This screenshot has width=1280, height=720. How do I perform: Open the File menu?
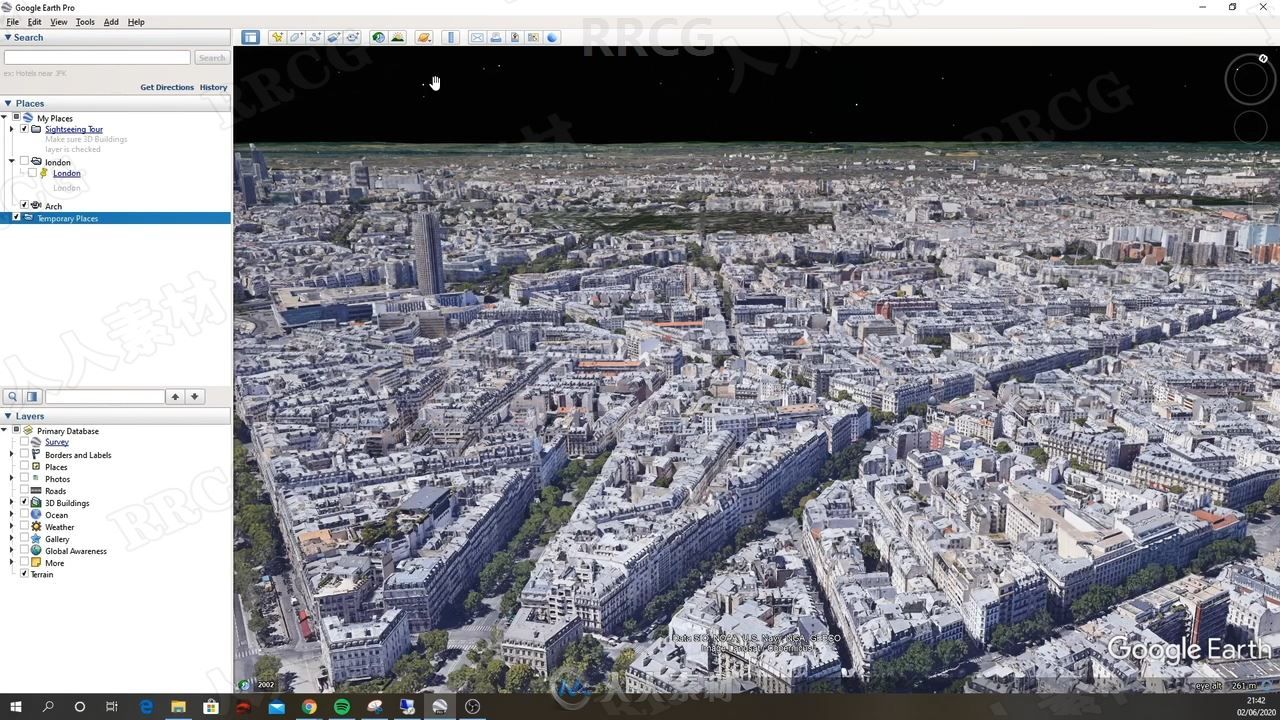pyautogui.click(x=12, y=22)
